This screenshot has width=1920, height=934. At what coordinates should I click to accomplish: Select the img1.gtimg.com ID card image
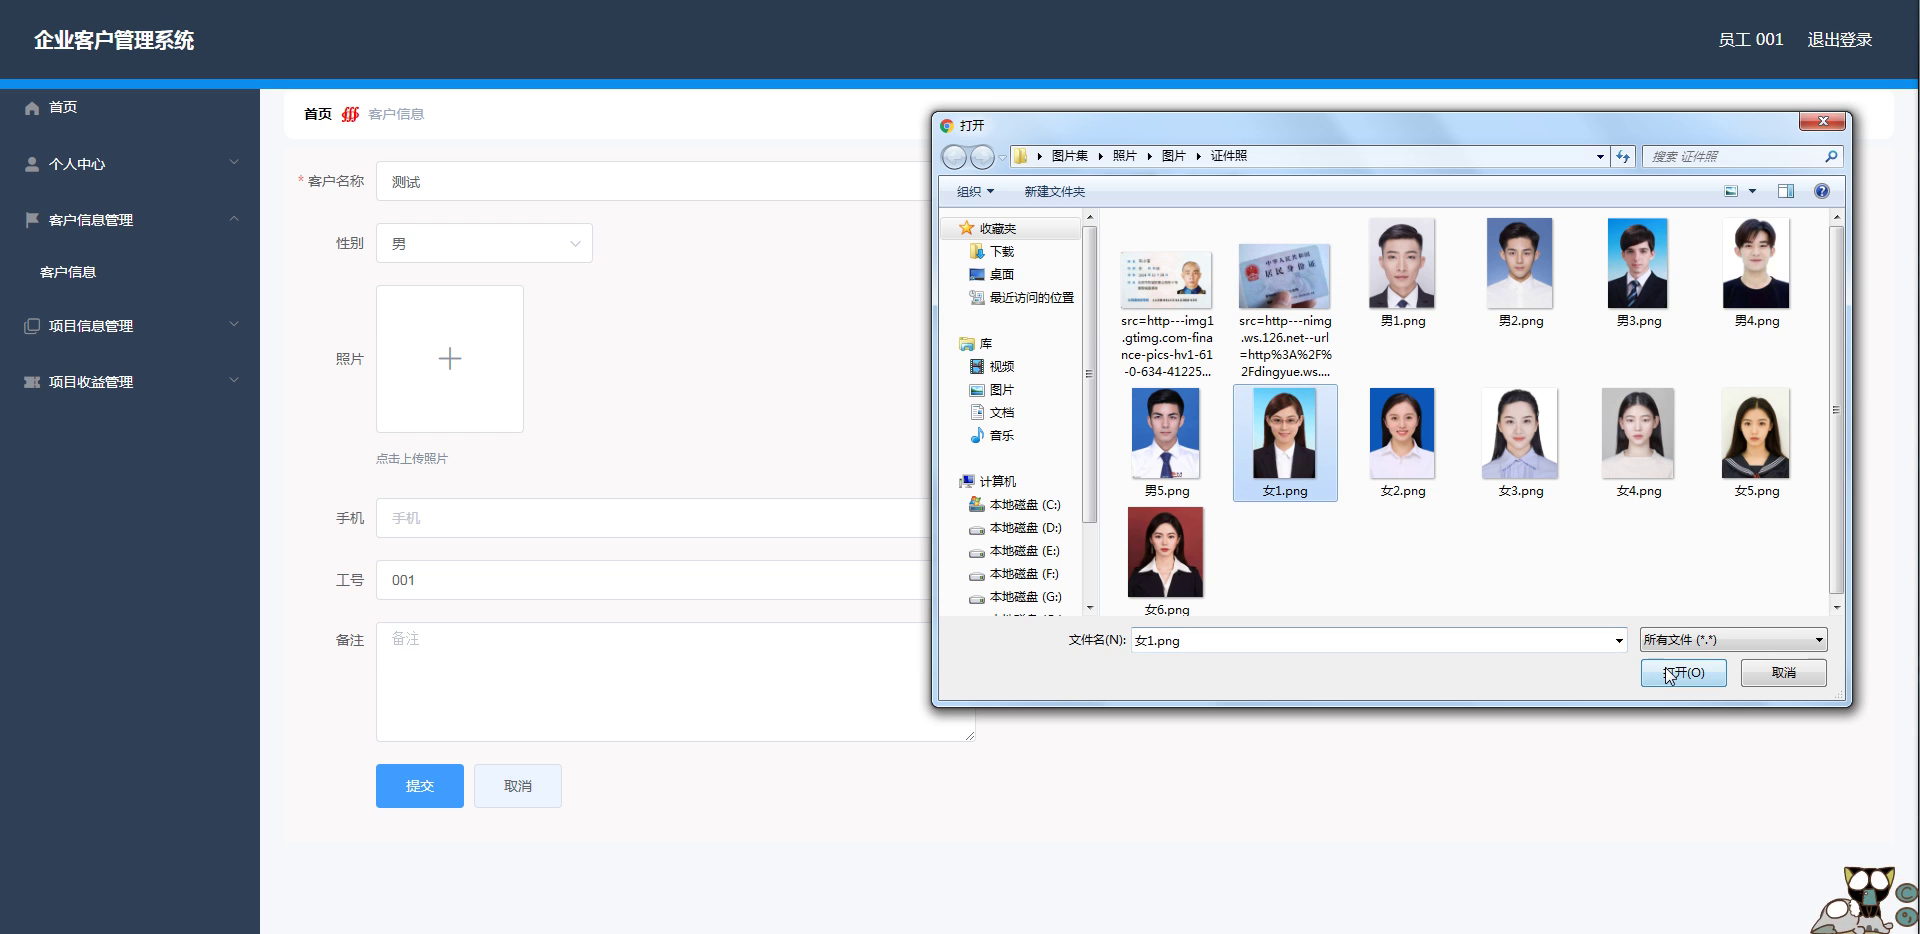(1166, 280)
